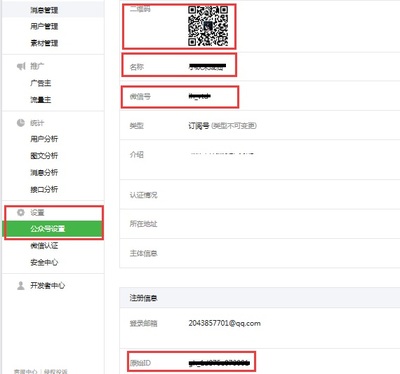Open 消息分析 statistics
Image resolution: width=400 pixels, height=374 pixels.
pos(44,172)
